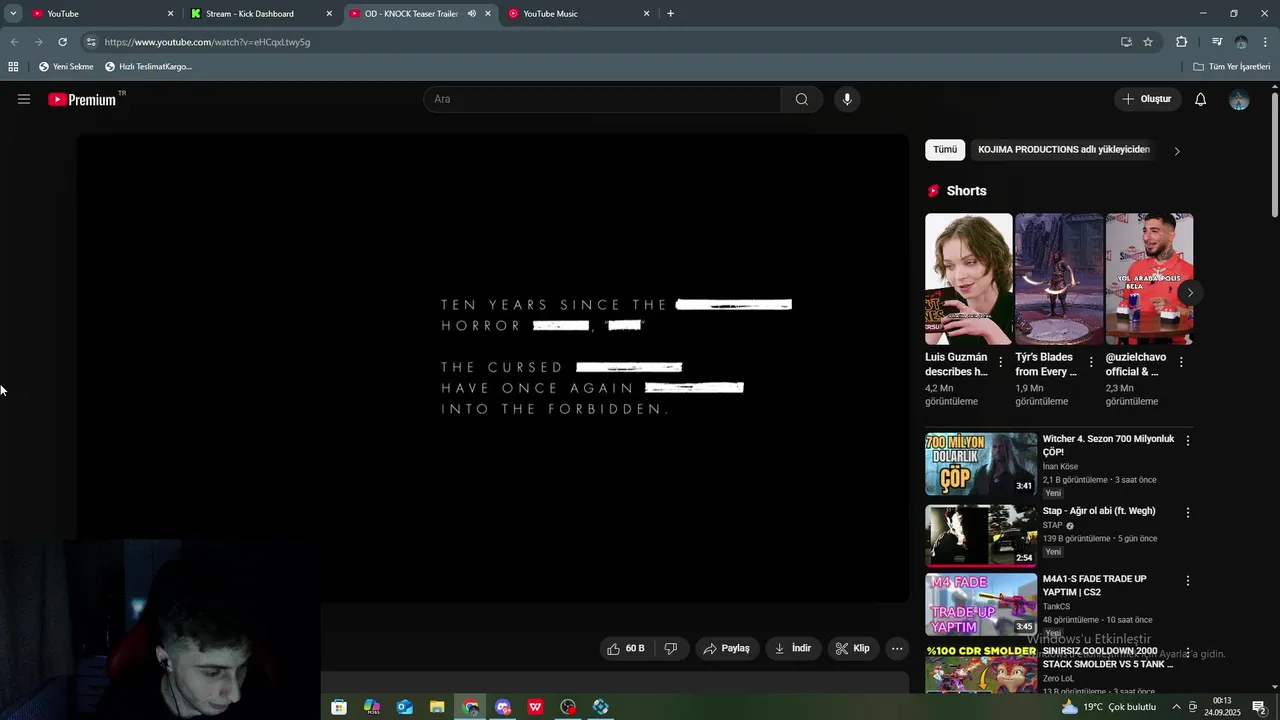1280x720 pixels.
Task: Click the Klip clip button
Action: click(x=853, y=648)
